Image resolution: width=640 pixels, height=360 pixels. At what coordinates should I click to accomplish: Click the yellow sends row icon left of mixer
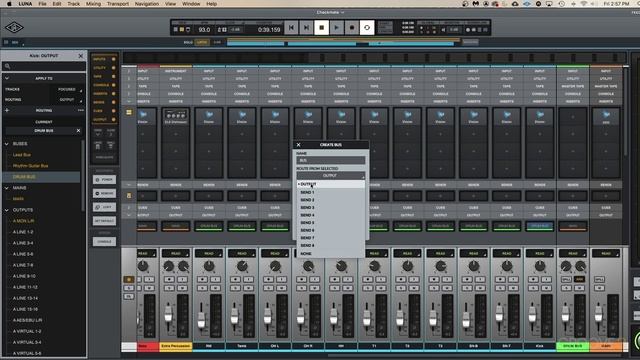pos(129,196)
